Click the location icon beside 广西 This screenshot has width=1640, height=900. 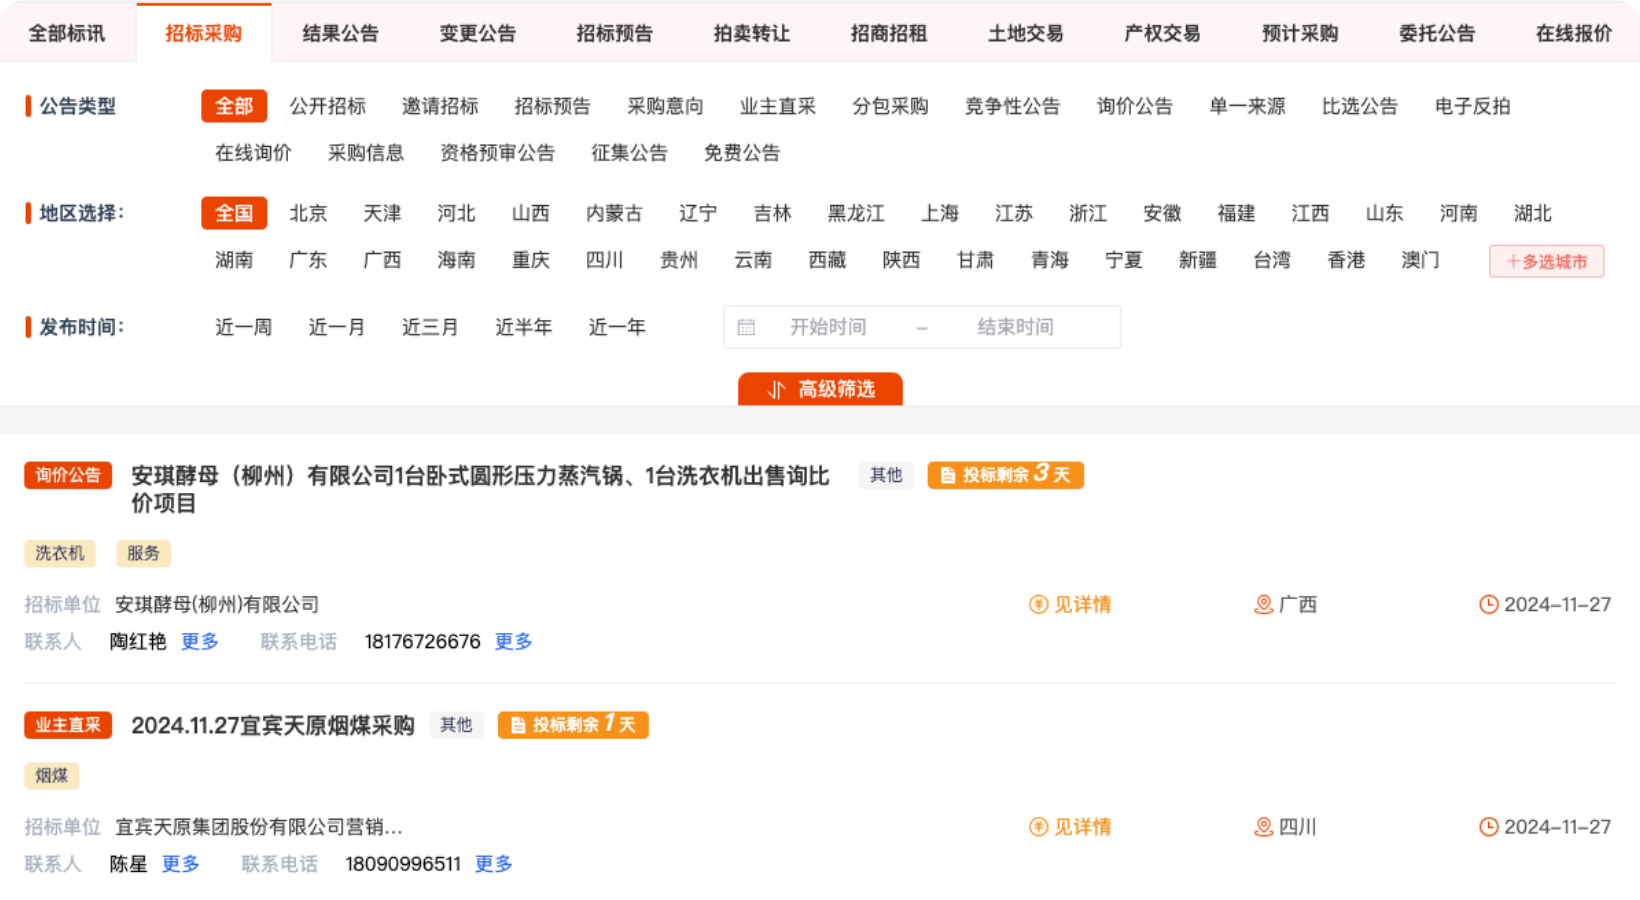click(1264, 604)
